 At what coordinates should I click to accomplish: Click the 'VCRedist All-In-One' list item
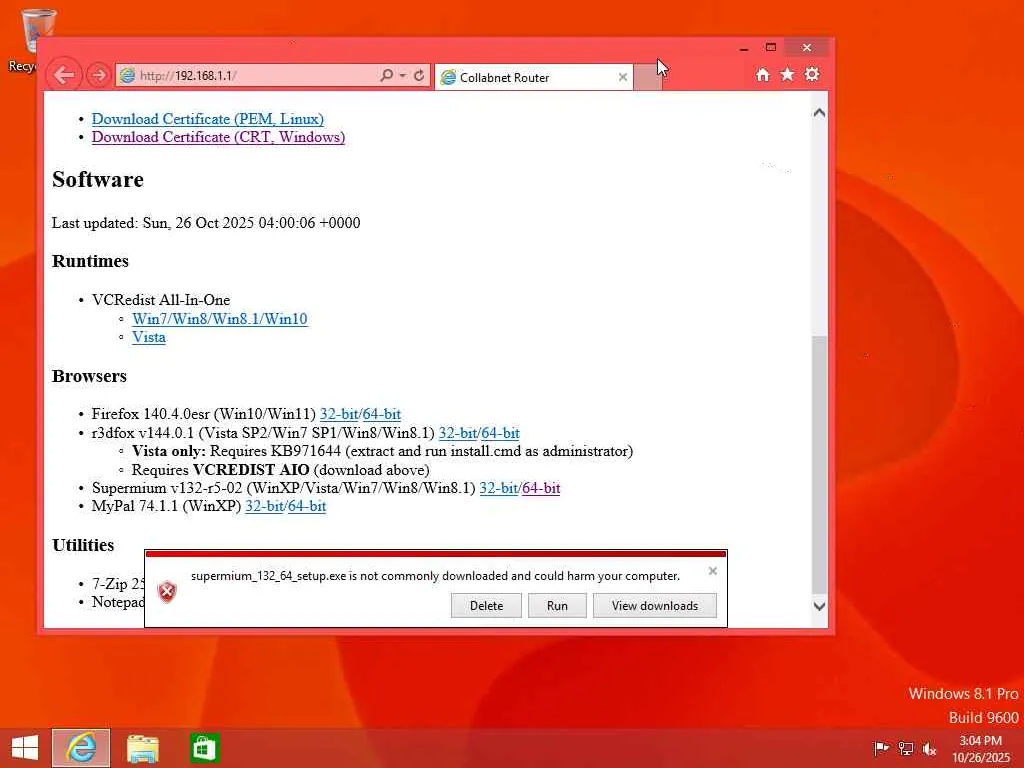(x=161, y=300)
